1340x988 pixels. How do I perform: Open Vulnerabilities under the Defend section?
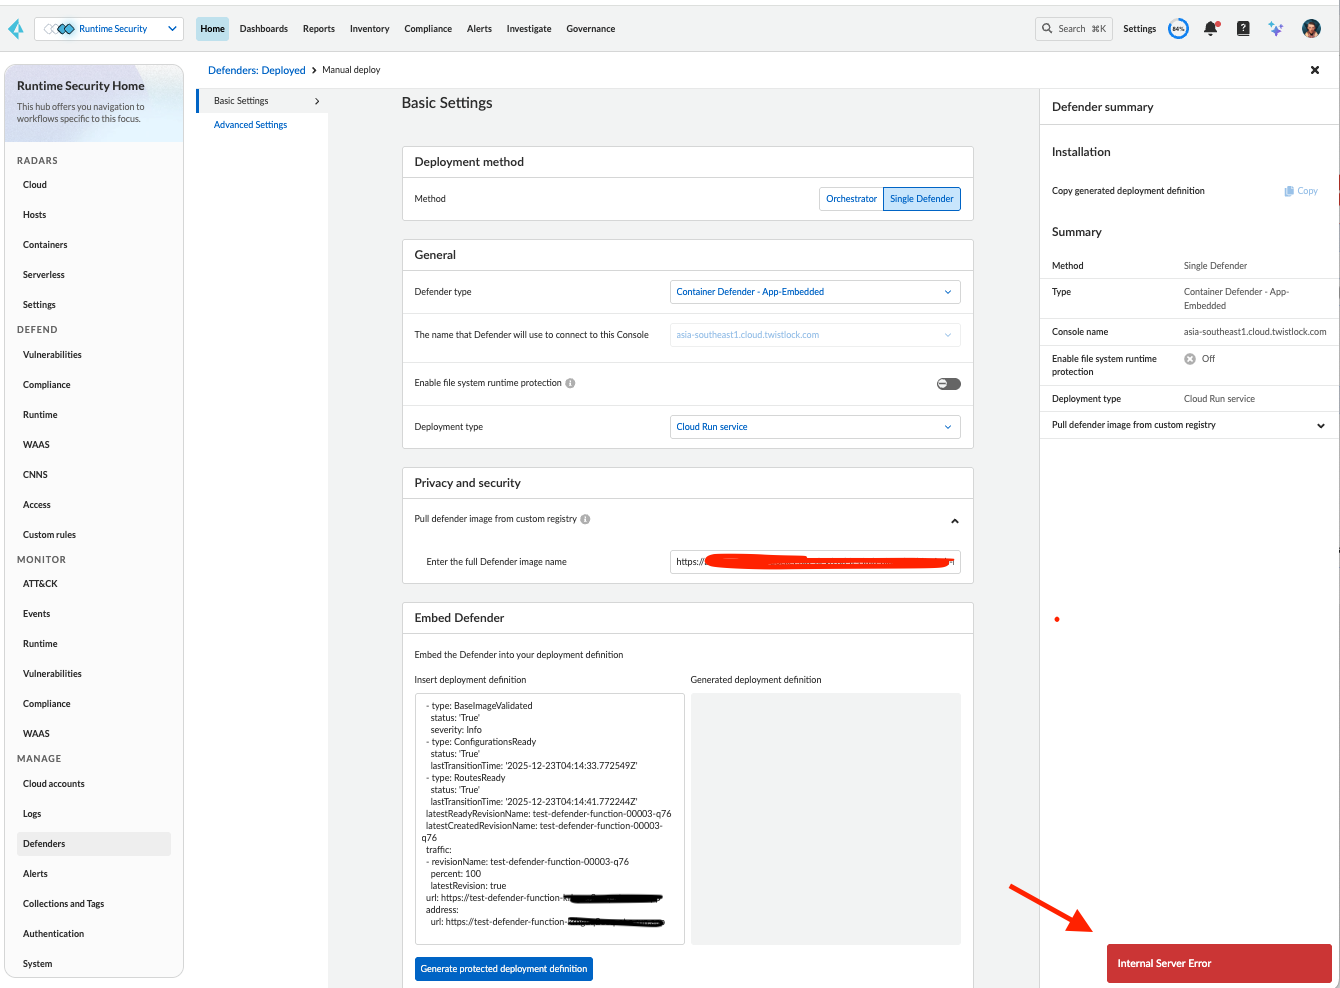(52, 355)
